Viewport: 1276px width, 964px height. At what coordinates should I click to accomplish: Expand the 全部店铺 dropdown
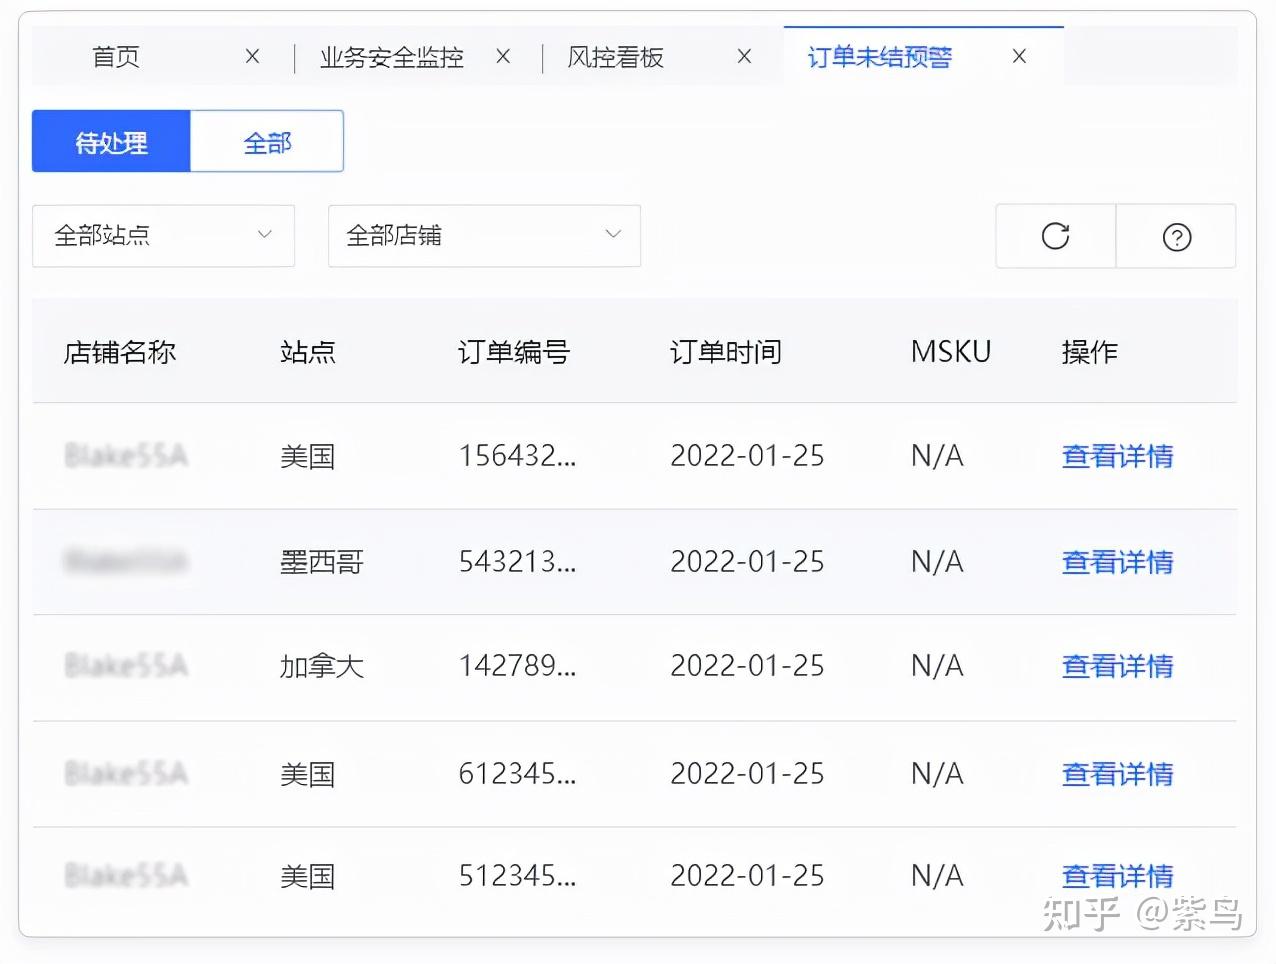(484, 236)
